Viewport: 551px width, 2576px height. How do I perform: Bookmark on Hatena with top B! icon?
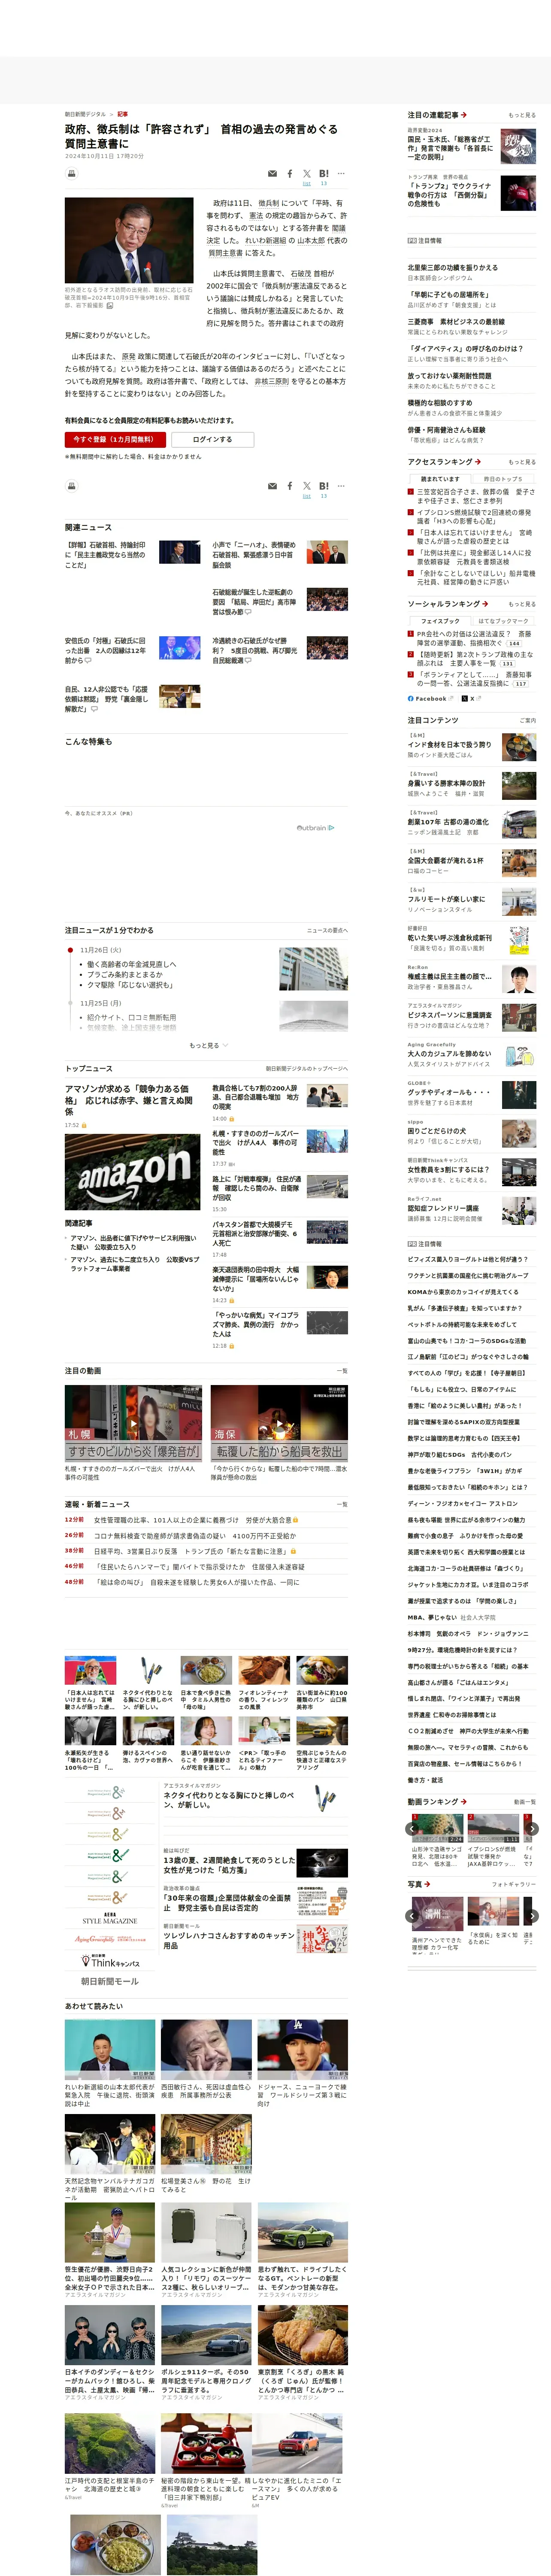[324, 174]
